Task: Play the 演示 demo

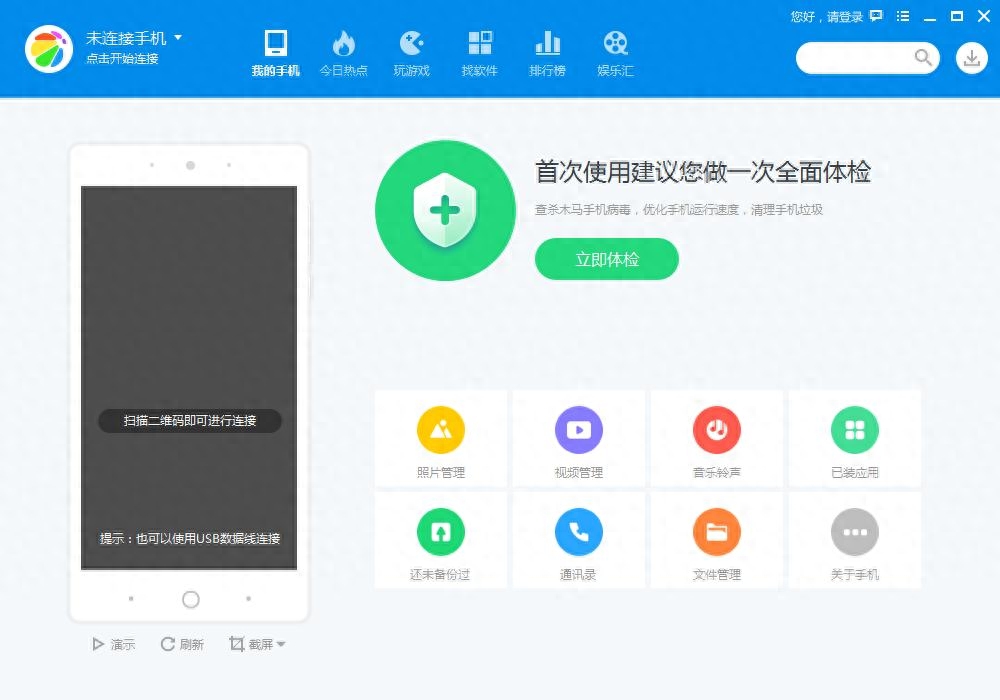Action: (x=113, y=644)
